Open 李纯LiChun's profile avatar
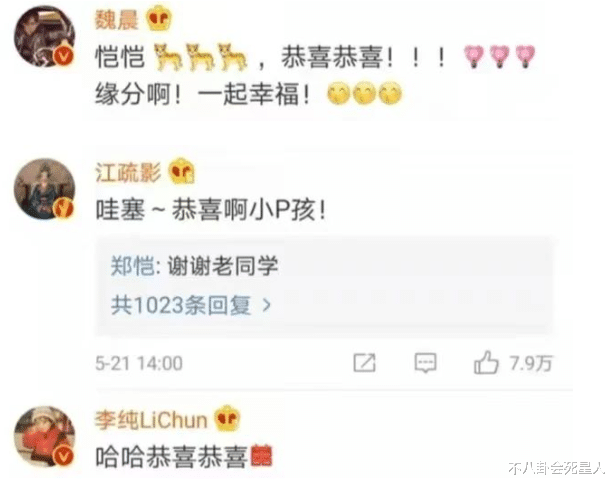The width and height of the screenshot is (613, 484). tap(44, 436)
